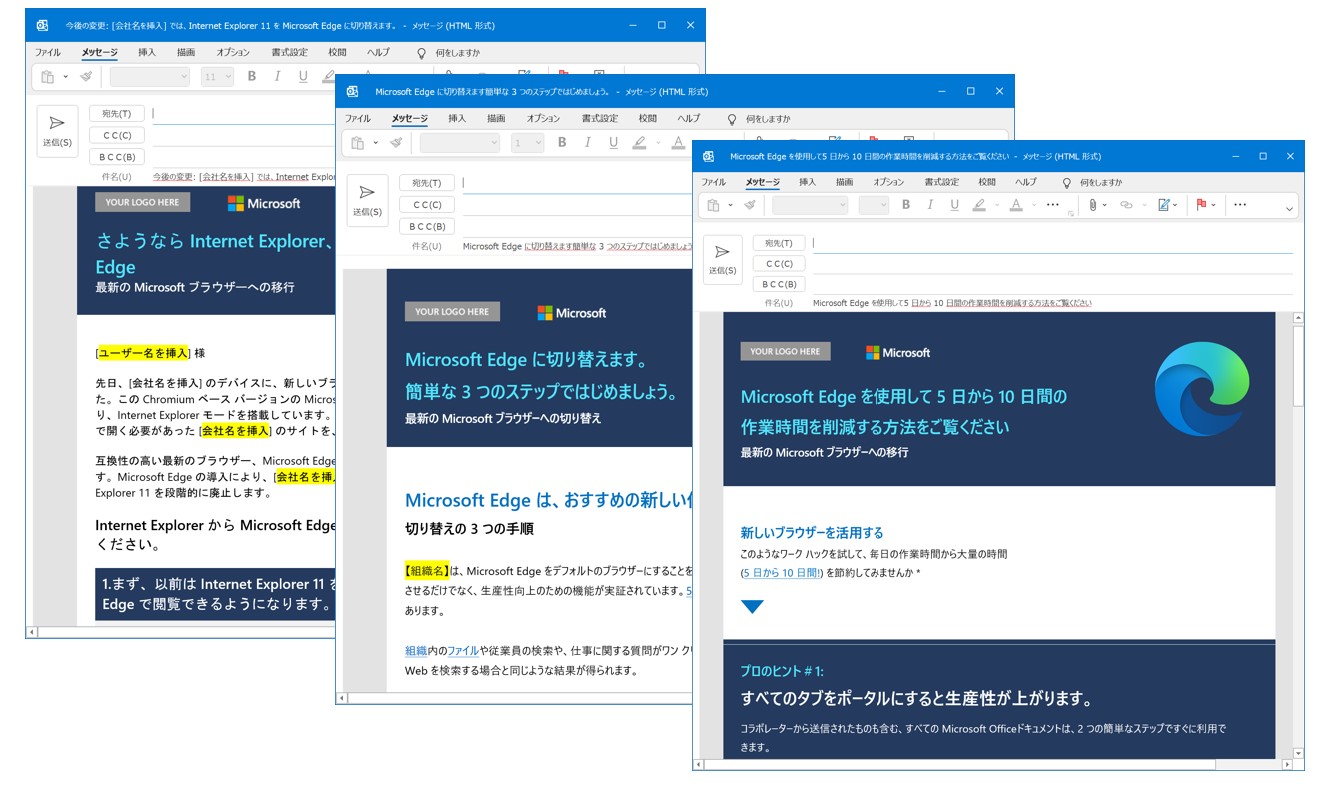Click the insert link icon in the front window
This screenshot has width=1321, height=787.
(1126, 205)
